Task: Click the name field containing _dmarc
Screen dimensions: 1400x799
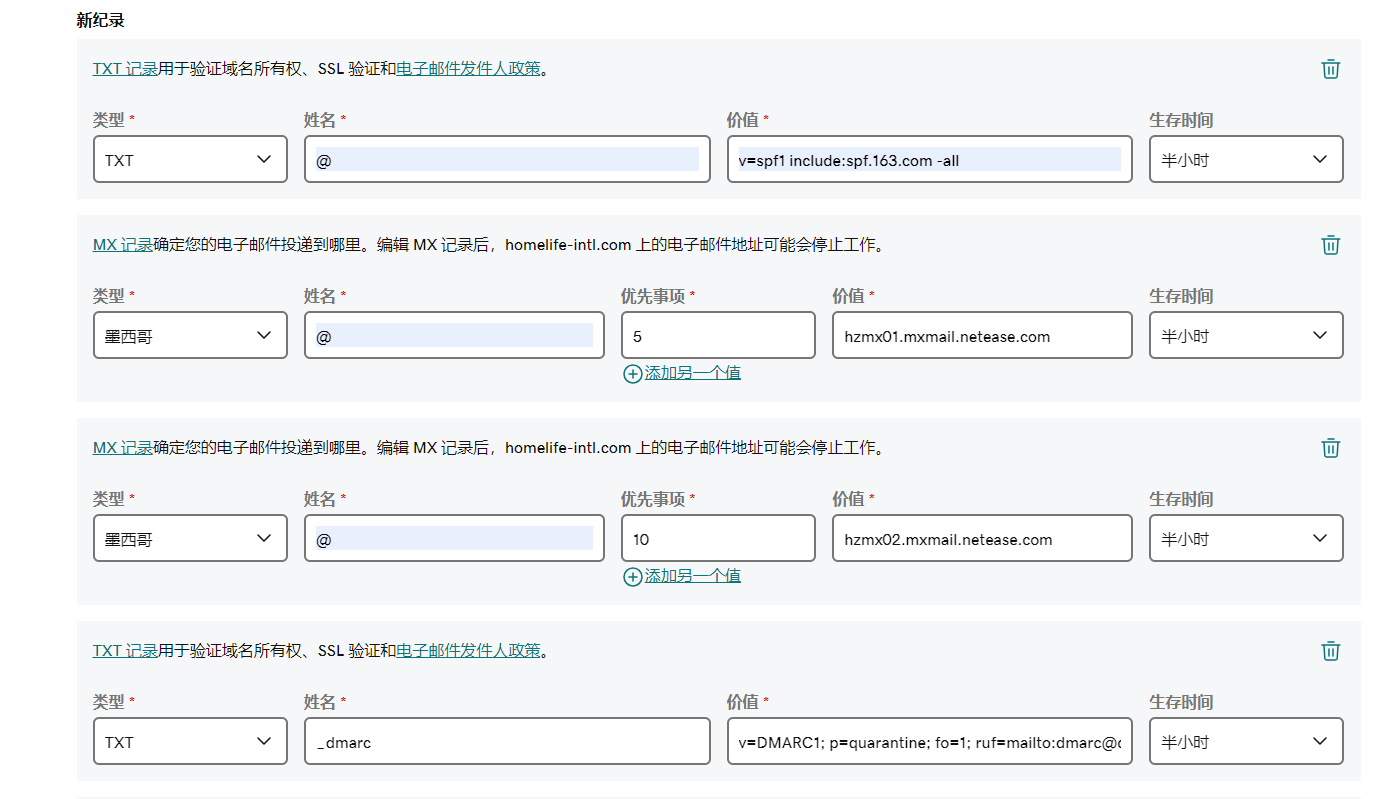Action: pyautogui.click(x=506, y=742)
